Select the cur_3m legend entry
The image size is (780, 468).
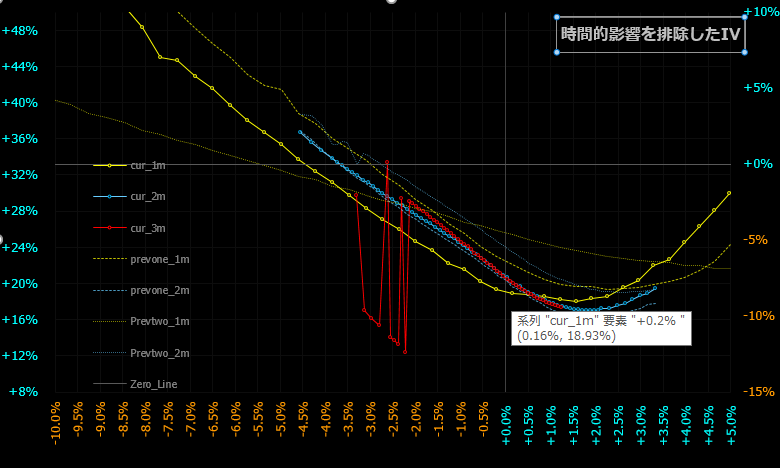pos(129,228)
